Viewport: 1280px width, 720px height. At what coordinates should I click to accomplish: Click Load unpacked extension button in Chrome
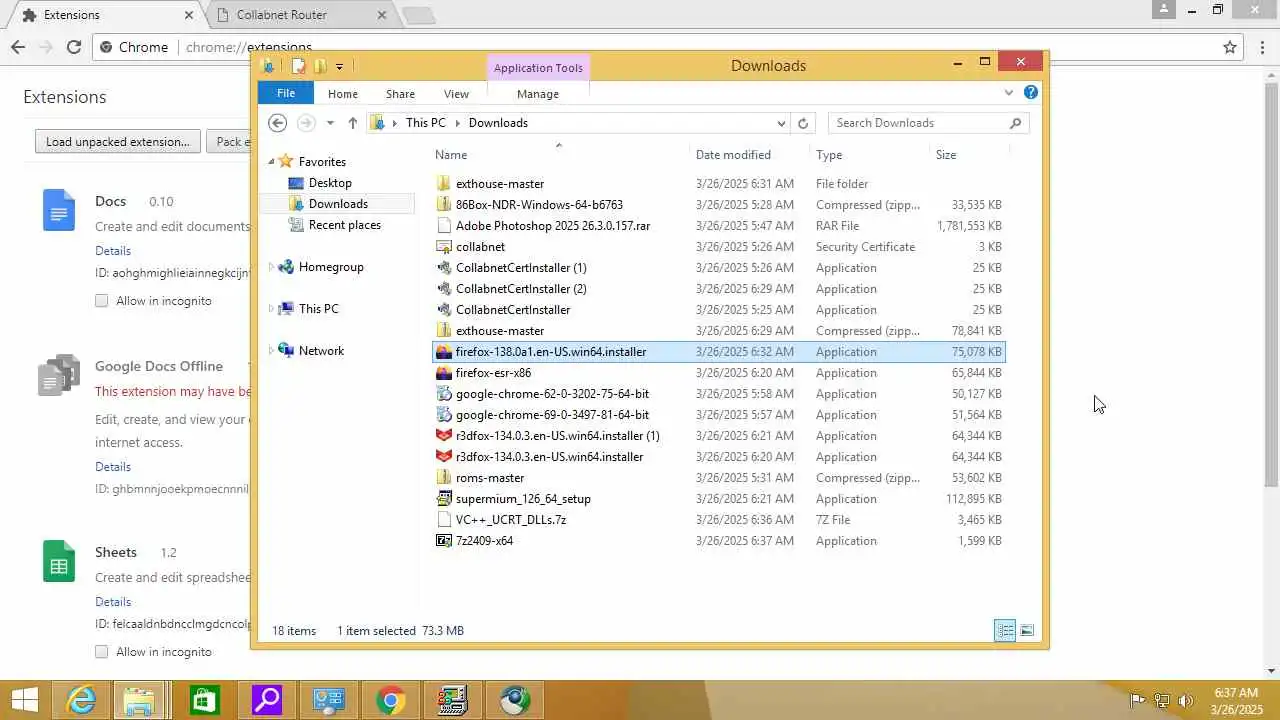[x=118, y=142]
